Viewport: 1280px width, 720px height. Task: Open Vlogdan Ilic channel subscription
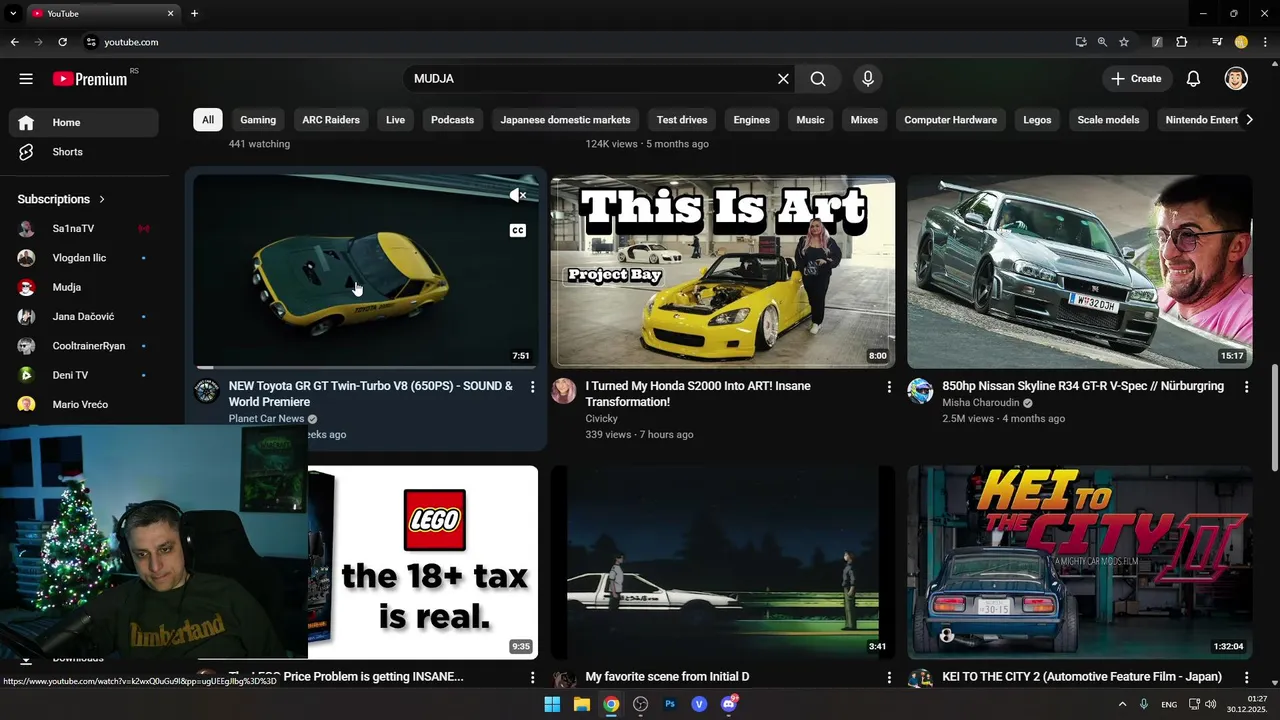click(84, 258)
